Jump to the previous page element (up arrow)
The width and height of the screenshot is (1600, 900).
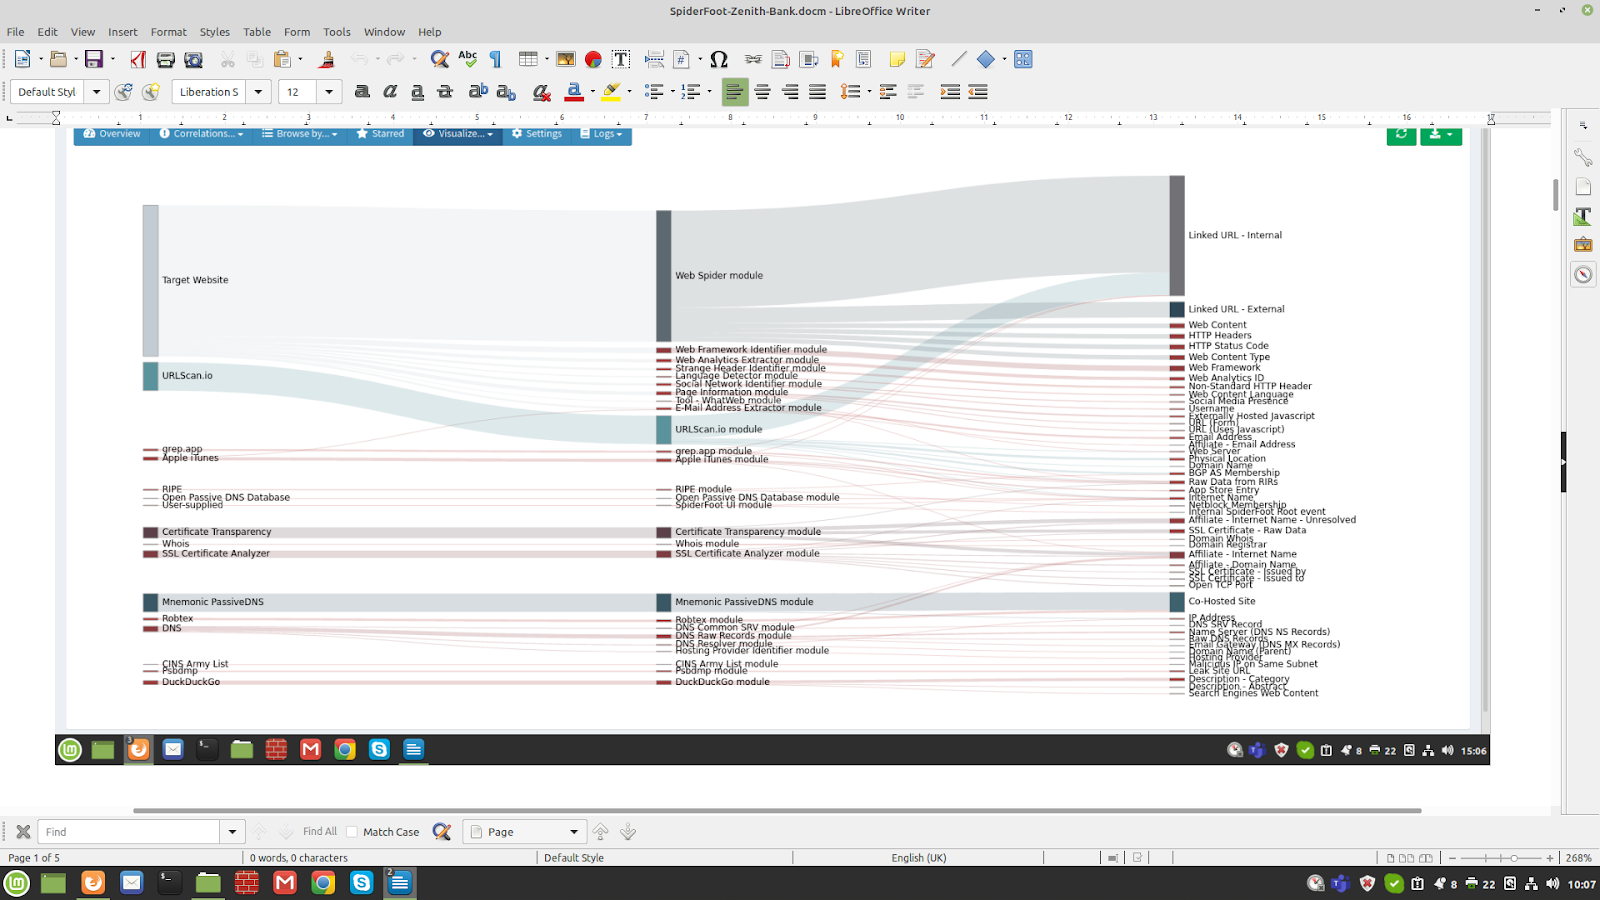click(600, 832)
